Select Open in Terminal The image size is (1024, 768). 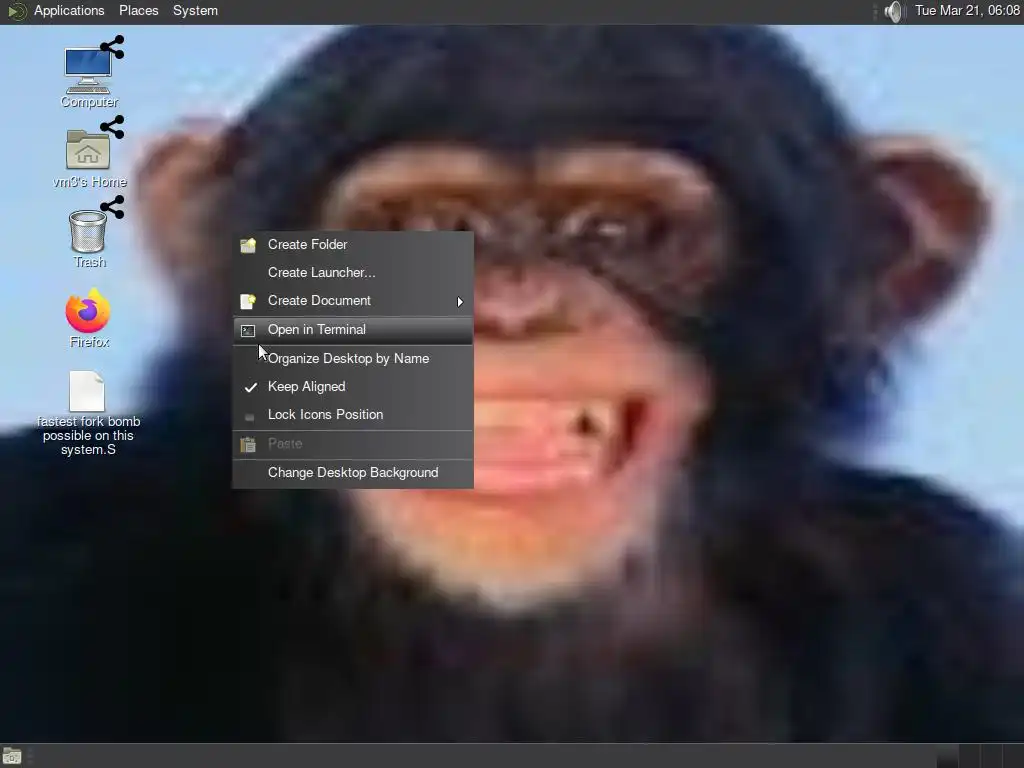tap(353, 330)
